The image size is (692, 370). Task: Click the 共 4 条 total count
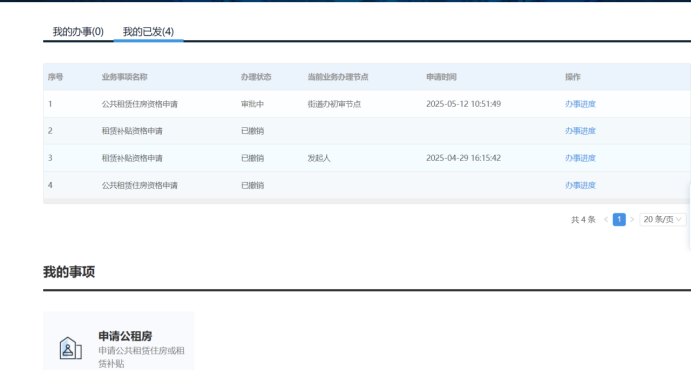tap(583, 219)
